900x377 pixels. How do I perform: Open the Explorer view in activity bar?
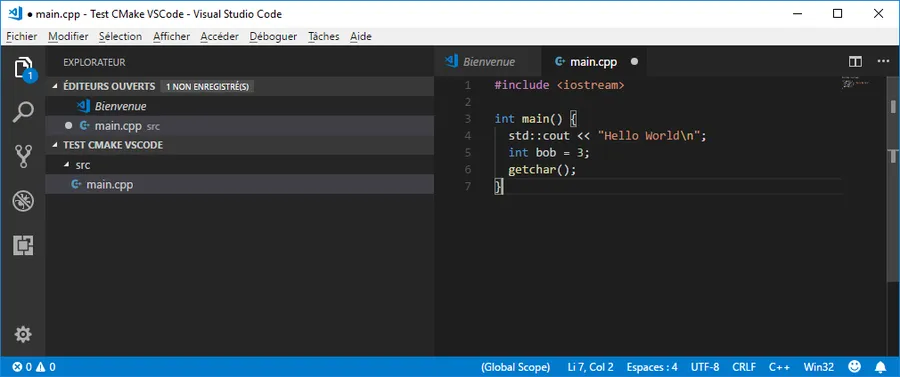pyautogui.click(x=23, y=68)
